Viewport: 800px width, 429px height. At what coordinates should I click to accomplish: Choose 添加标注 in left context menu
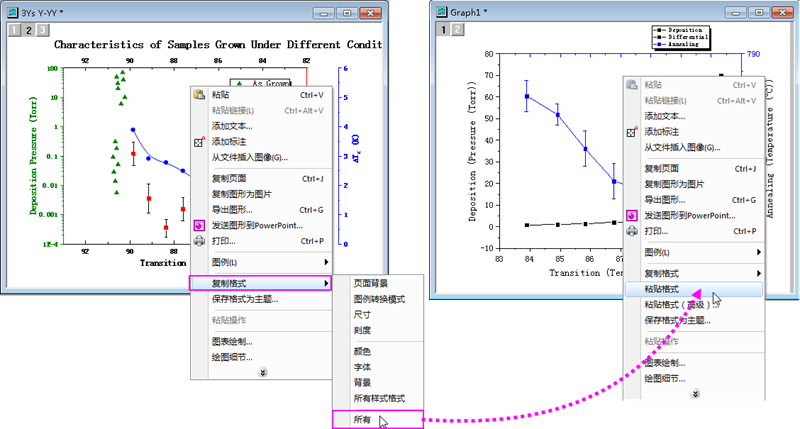click(229, 142)
